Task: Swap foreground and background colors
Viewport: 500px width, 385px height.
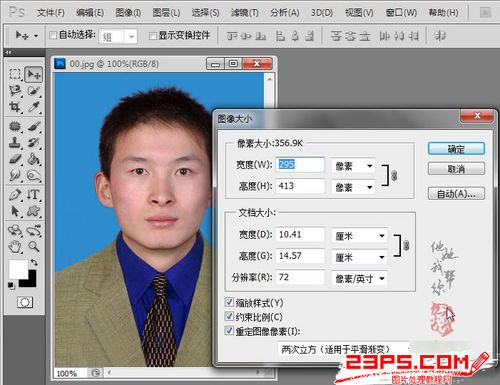Action: [x=34, y=262]
